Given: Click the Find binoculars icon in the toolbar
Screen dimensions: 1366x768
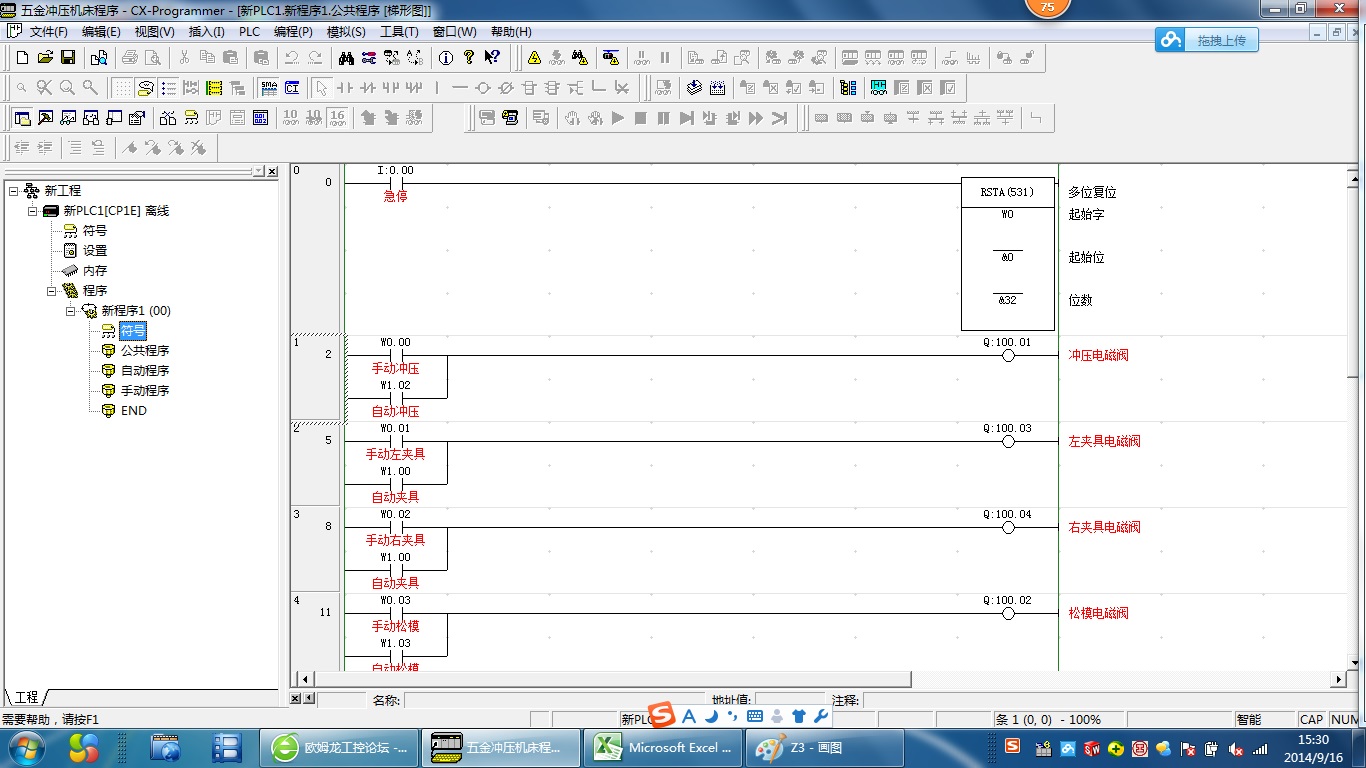Looking at the screenshot, I should [x=346, y=58].
